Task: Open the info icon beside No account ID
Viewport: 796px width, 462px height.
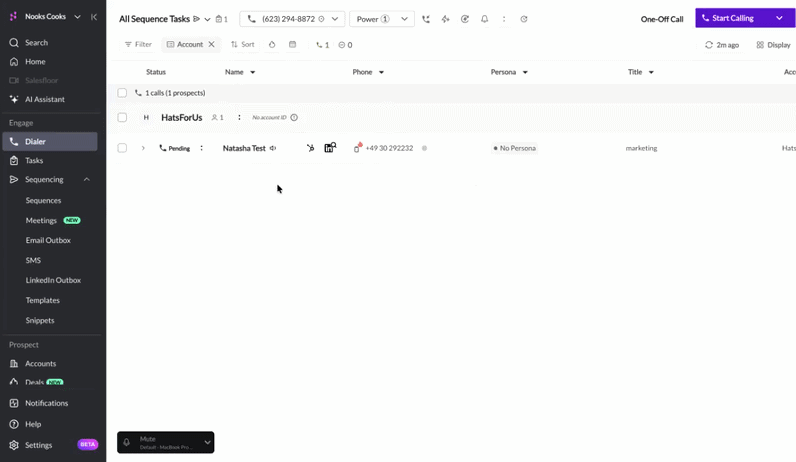Action: [x=294, y=117]
